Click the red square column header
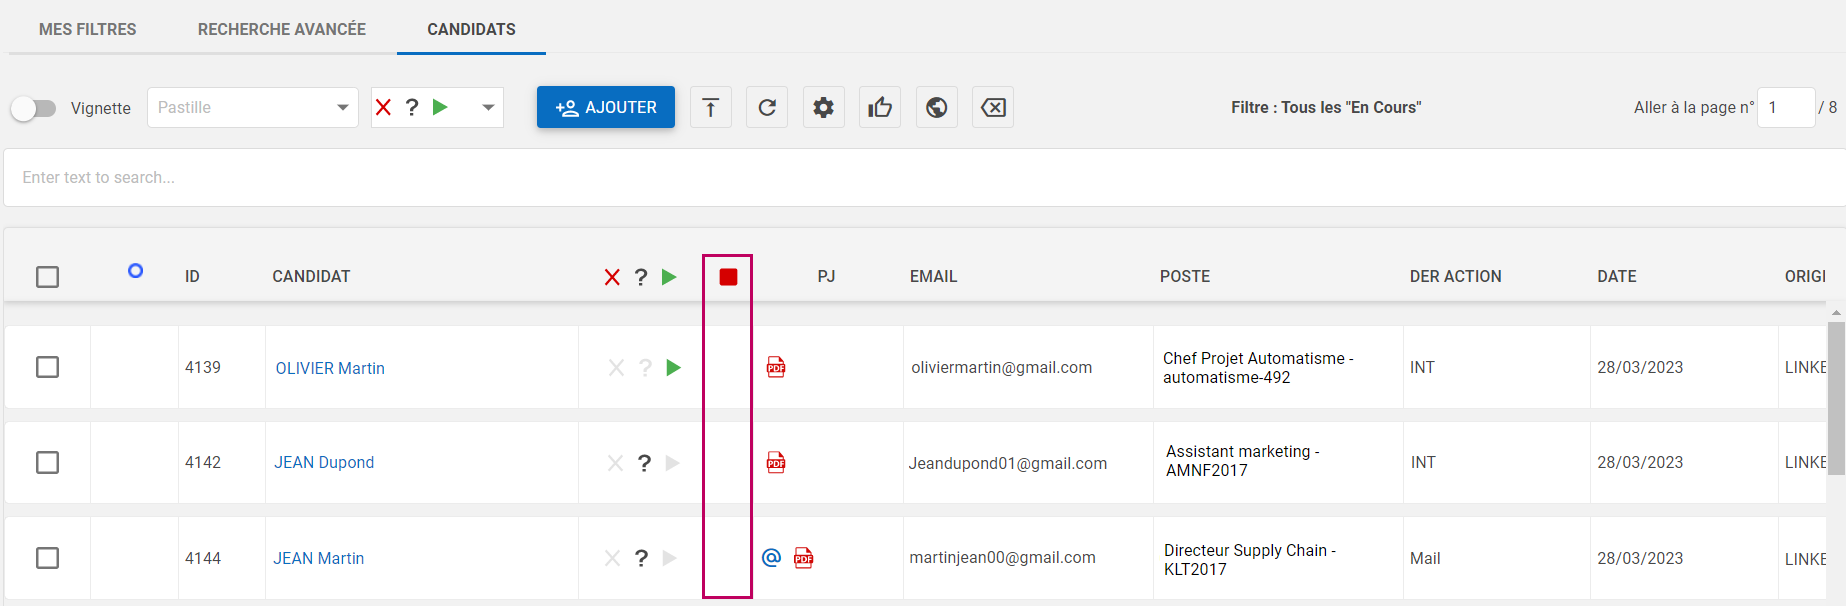The image size is (1846, 606). [x=728, y=277]
